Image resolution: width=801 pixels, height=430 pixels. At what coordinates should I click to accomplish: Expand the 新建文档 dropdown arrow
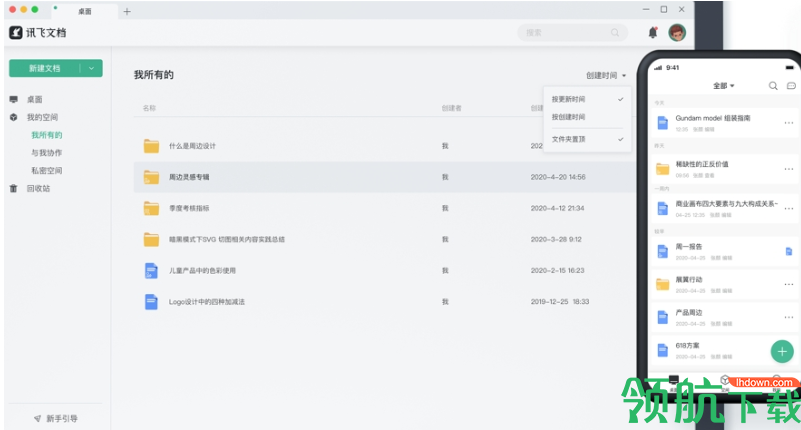coord(91,68)
